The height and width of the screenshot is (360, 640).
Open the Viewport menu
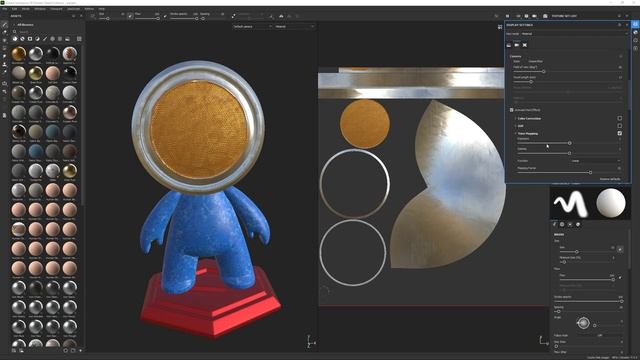56,9
